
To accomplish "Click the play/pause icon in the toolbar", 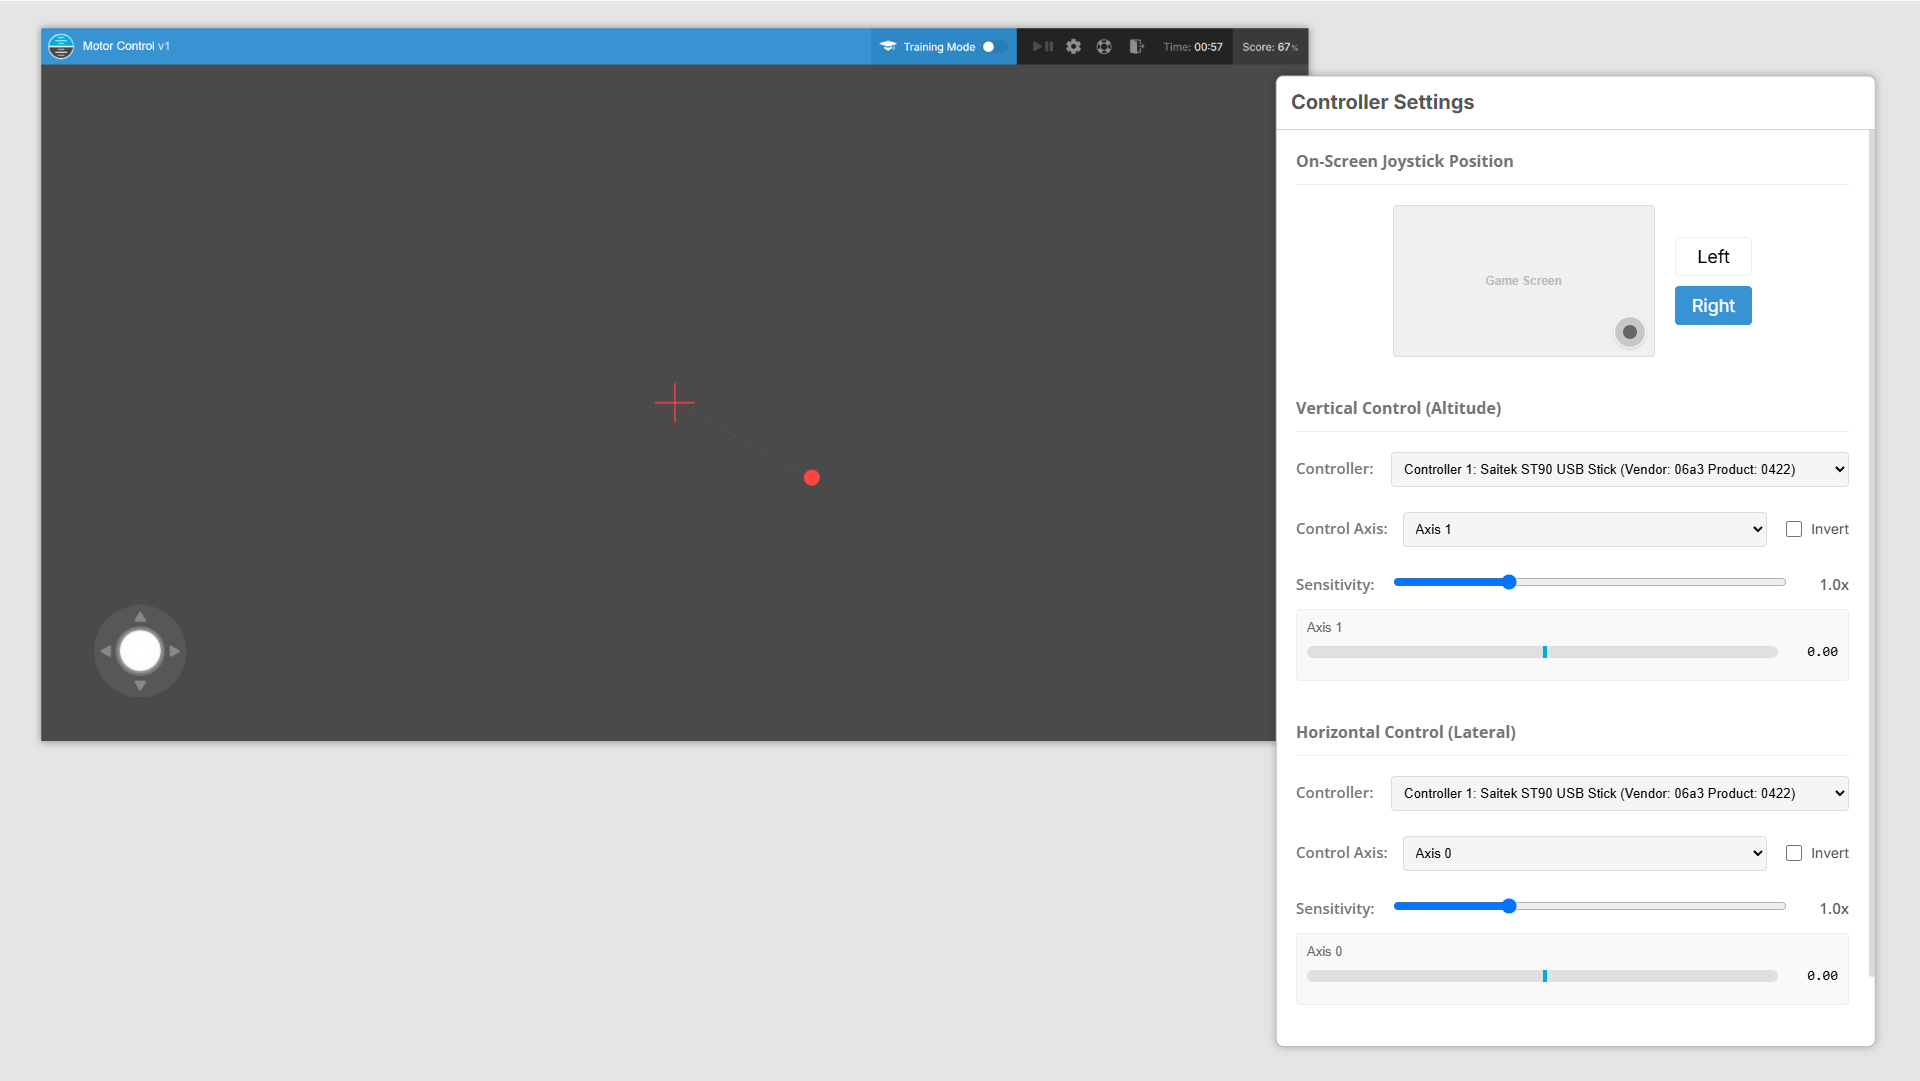I will [x=1042, y=47].
